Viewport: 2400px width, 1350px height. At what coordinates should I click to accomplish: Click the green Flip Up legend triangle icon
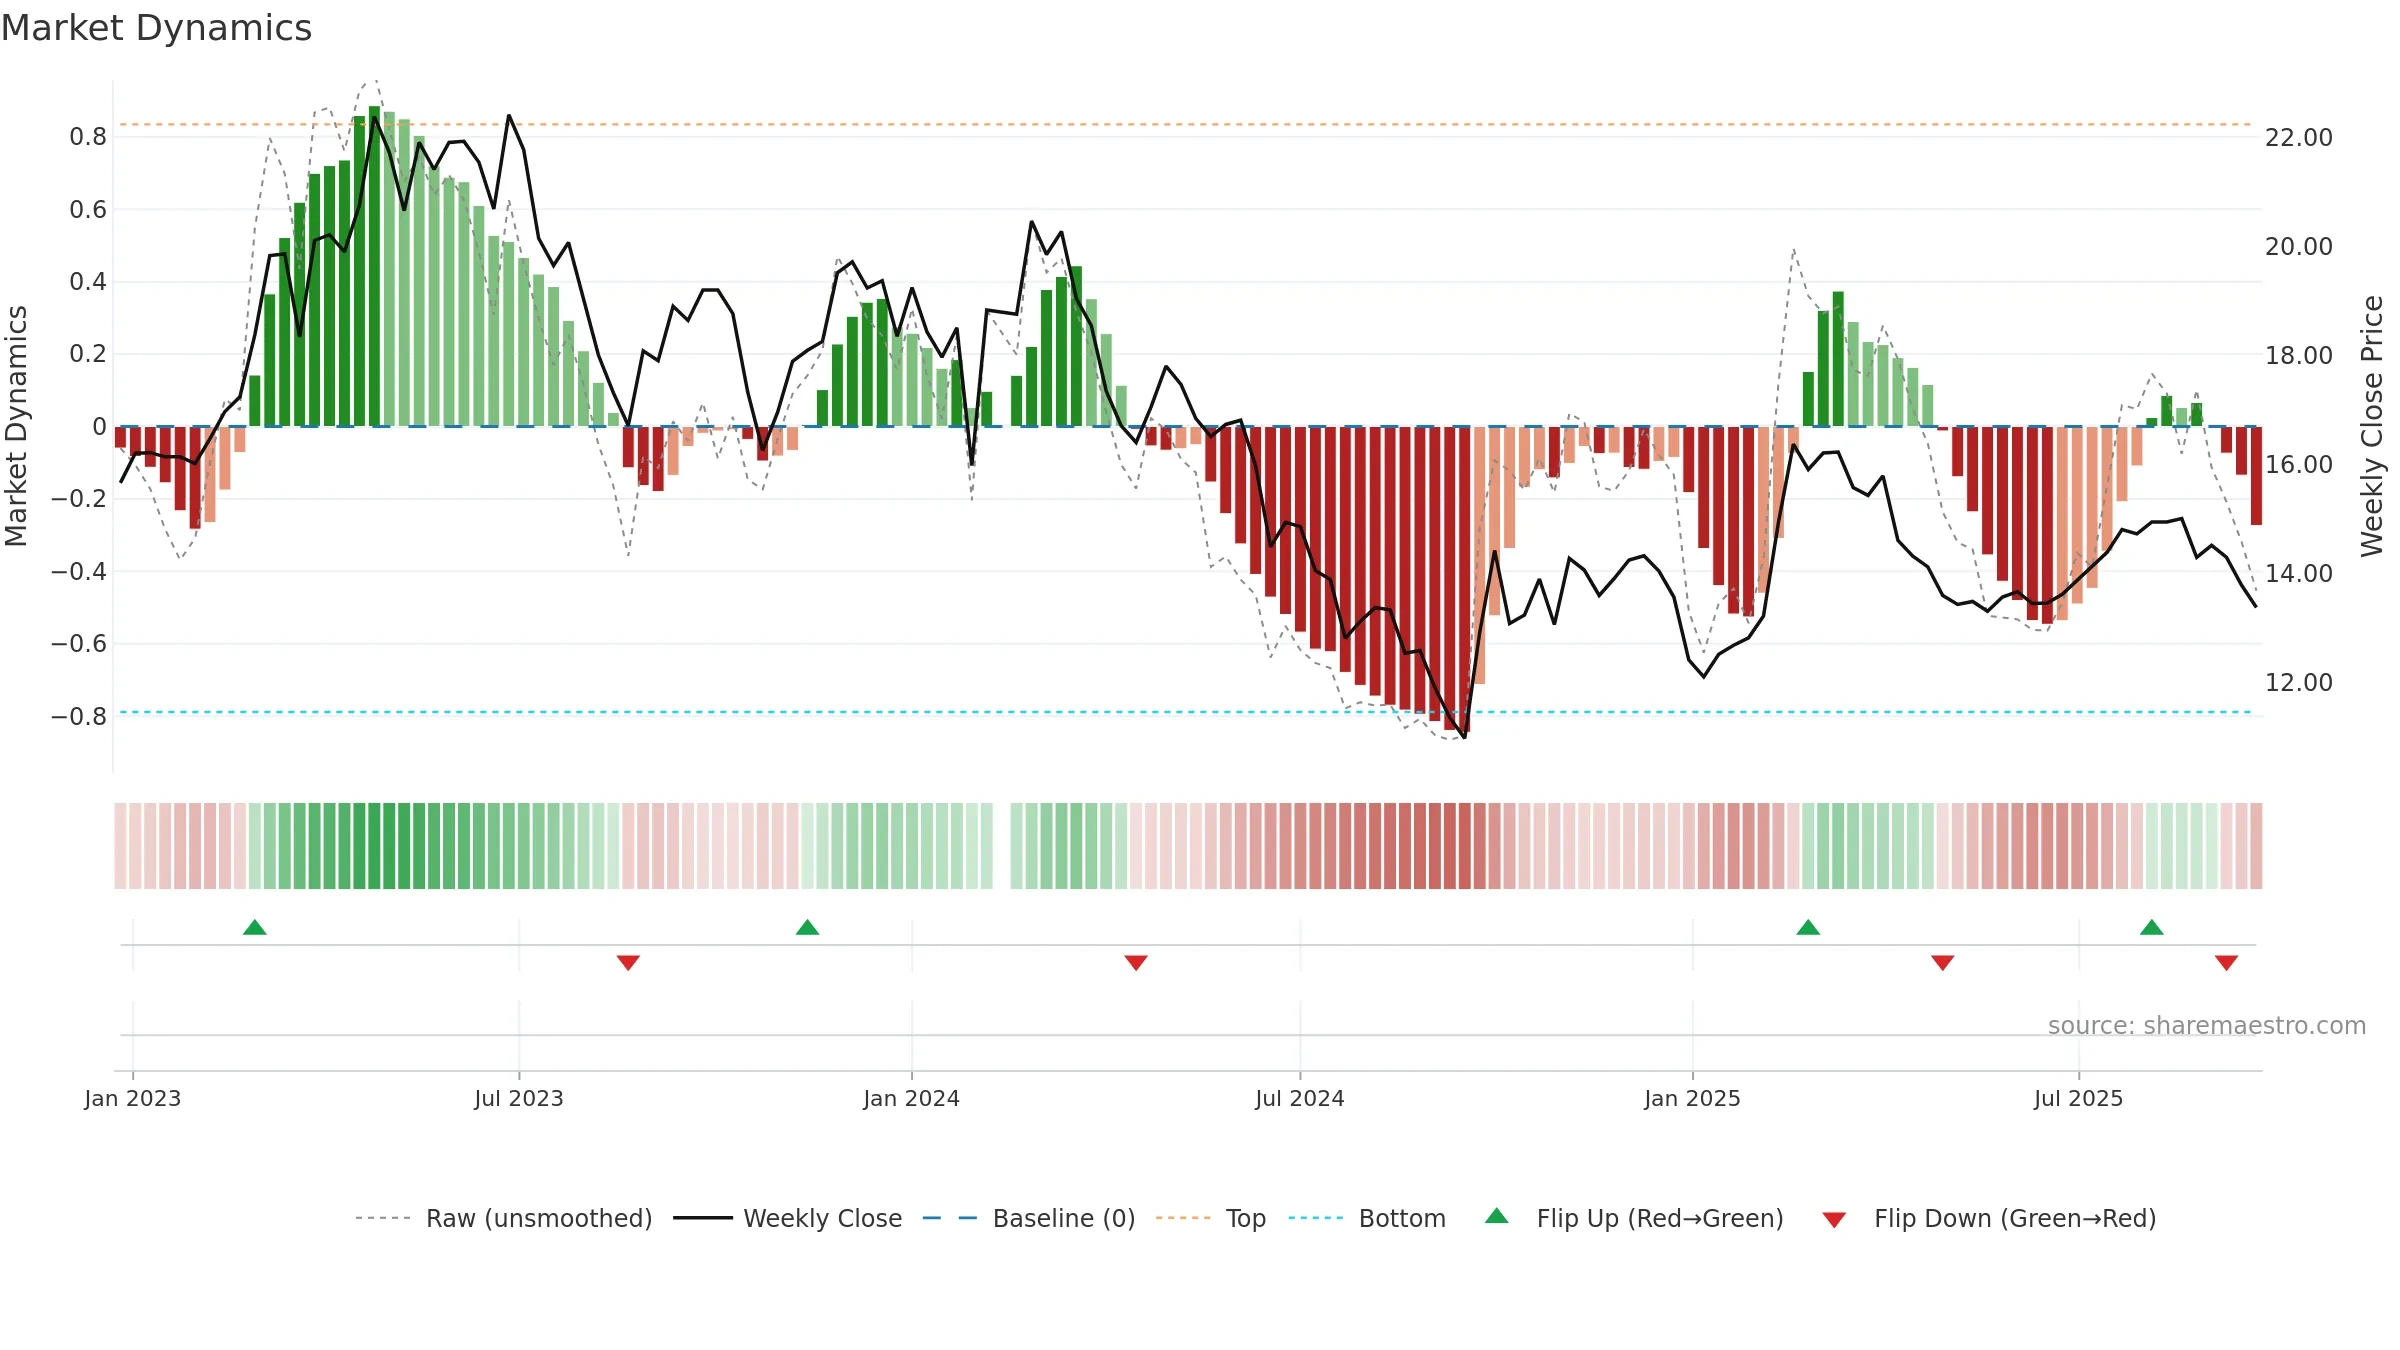[1497, 1216]
